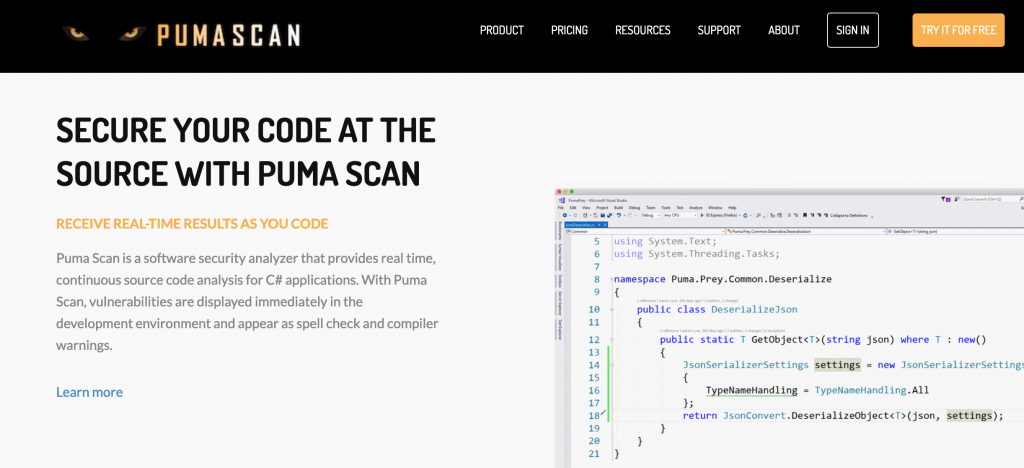Click the Puma Scan description paragraph

[x=247, y=302]
